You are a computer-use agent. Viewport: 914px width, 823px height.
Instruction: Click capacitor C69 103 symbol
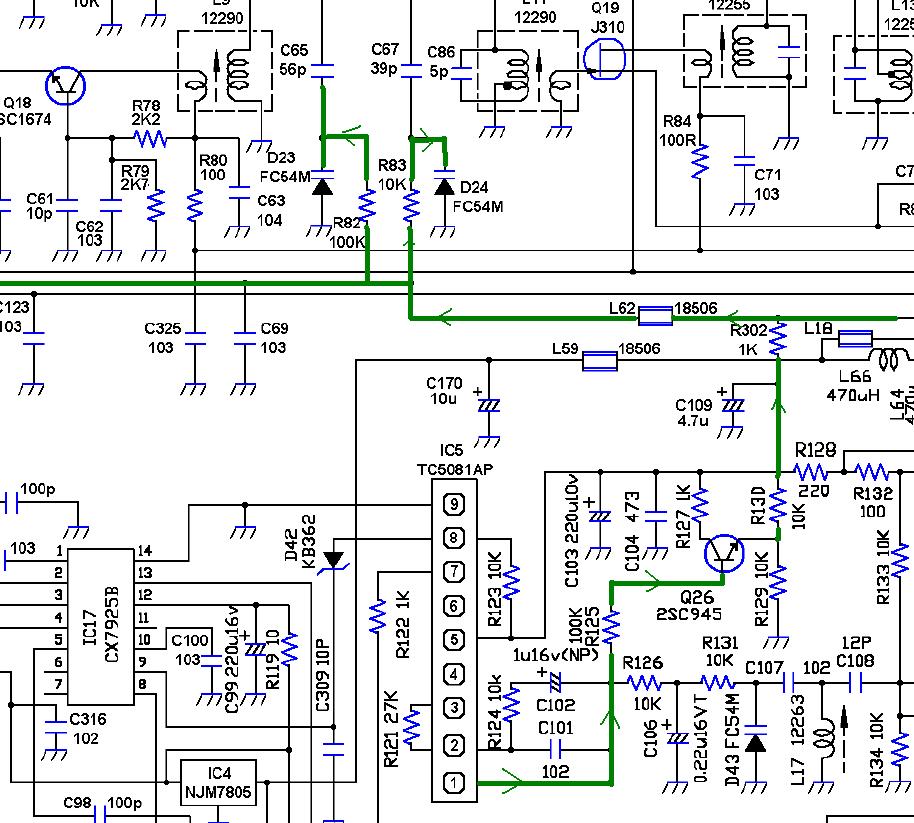click(x=245, y=339)
